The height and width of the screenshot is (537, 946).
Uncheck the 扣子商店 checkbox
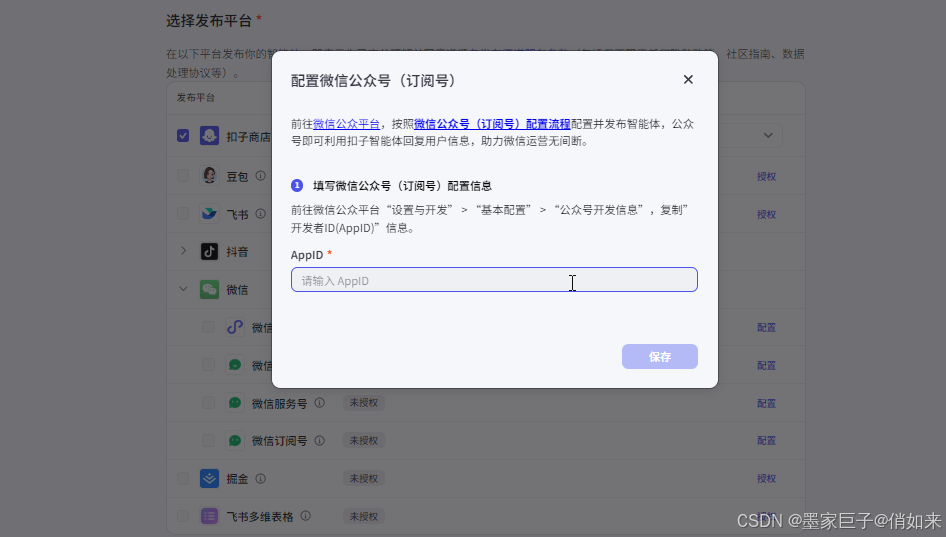(183, 135)
